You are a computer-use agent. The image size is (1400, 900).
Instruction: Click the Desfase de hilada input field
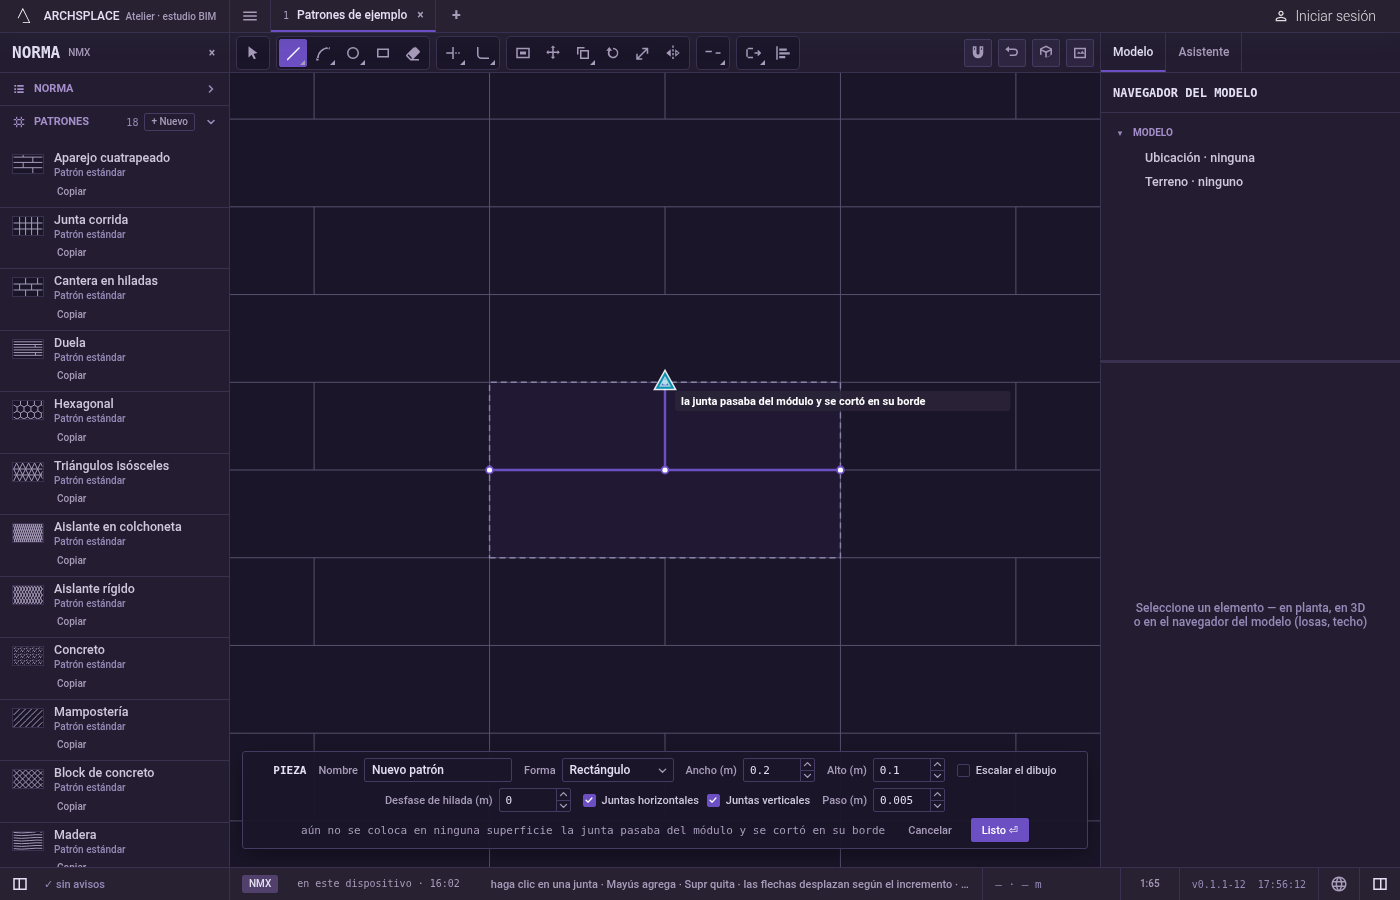click(x=527, y=800)
